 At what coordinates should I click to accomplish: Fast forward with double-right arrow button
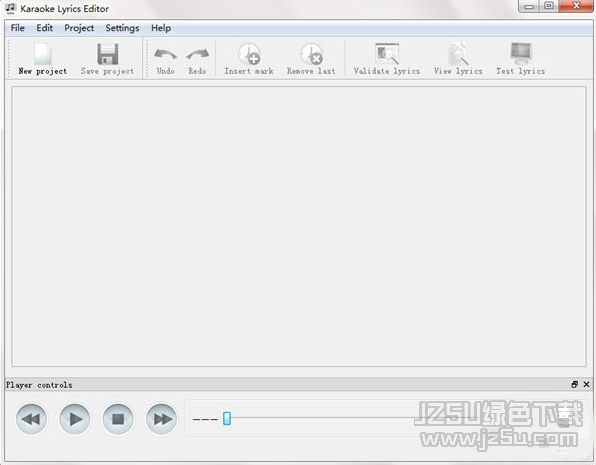162,419
